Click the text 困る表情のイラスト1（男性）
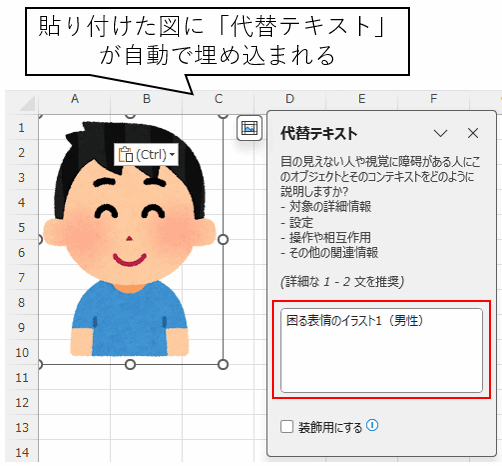 355,321
